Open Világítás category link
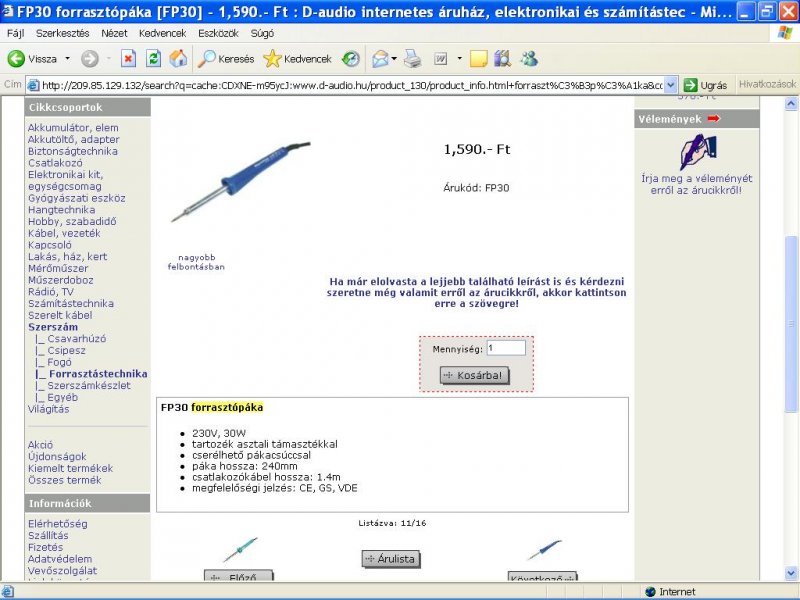The height and width of the screenshot is (600, 800). pos(48,409)
